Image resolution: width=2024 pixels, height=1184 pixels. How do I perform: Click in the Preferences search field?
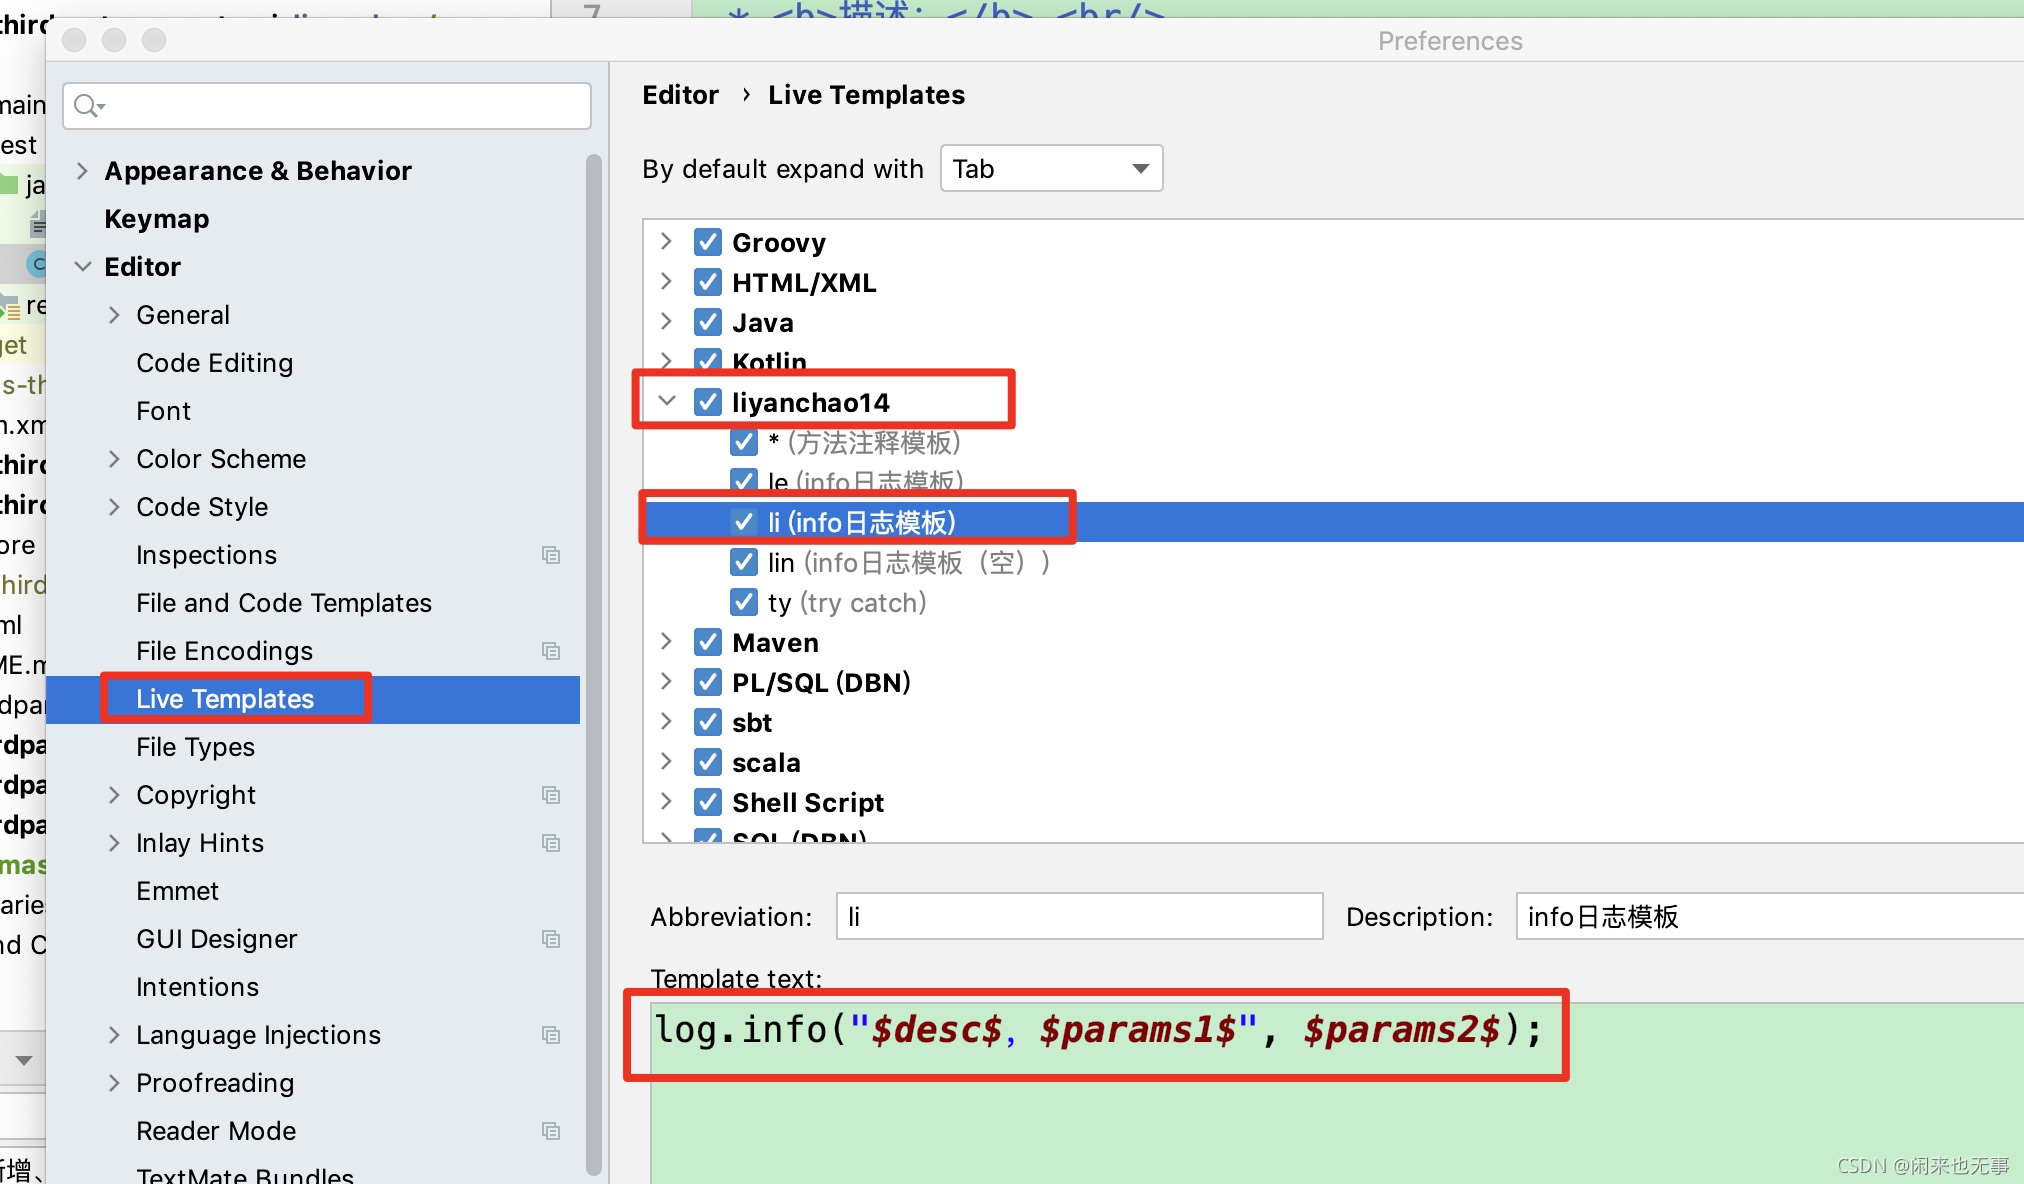pyautogui.click(x=327, y=105)
